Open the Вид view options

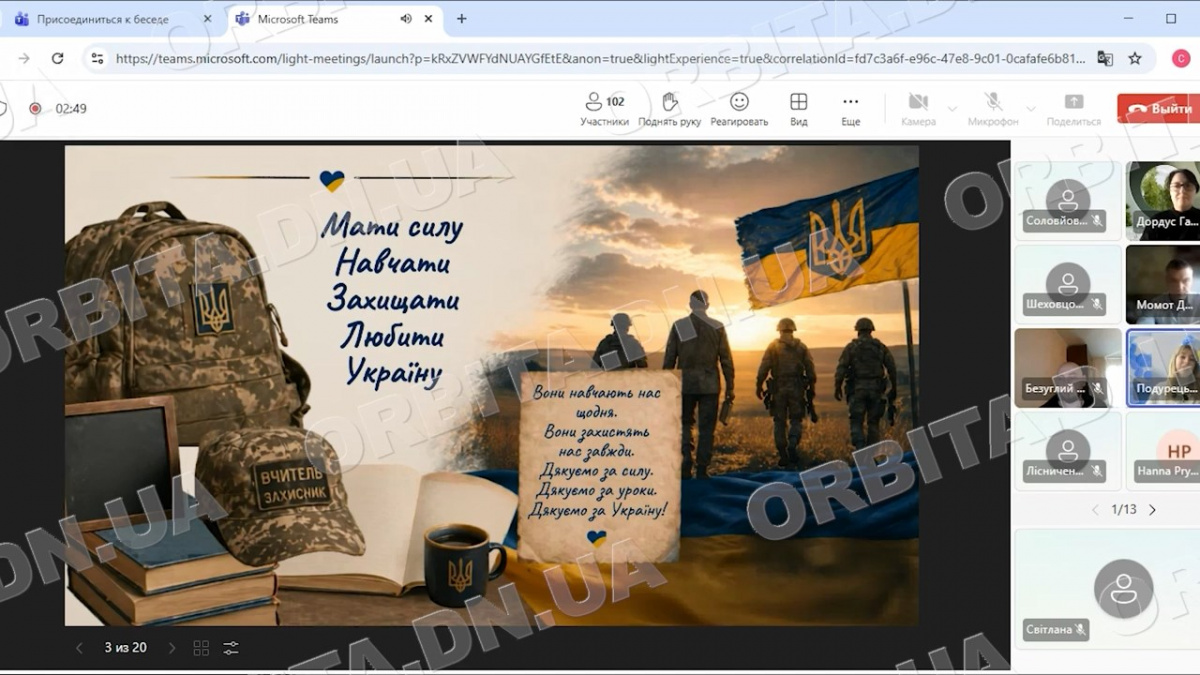pyautogui.click(x=799, y=109)
